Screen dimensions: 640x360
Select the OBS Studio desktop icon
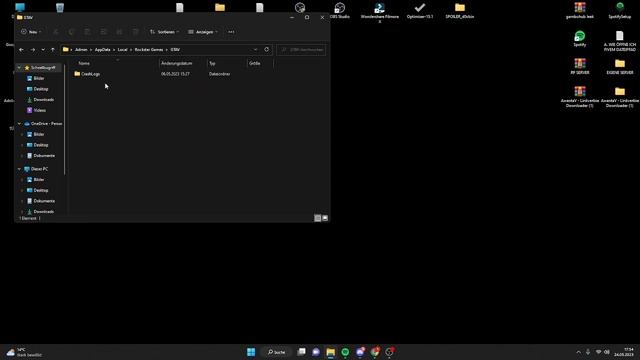tap(340, 11)
